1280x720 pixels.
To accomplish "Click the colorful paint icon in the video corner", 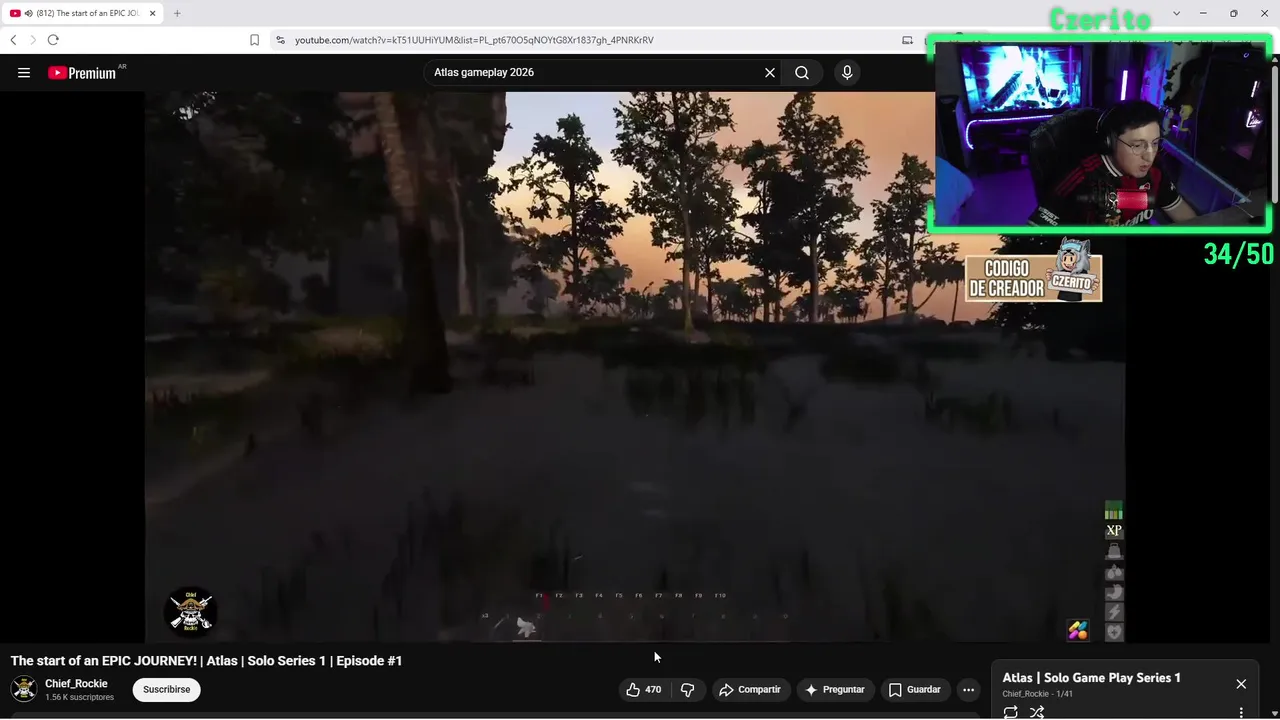I will pos(1078,630).
